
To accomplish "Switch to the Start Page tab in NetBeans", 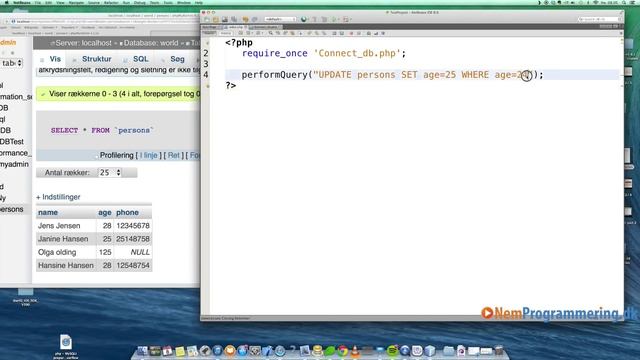I will tap(210, 27).
